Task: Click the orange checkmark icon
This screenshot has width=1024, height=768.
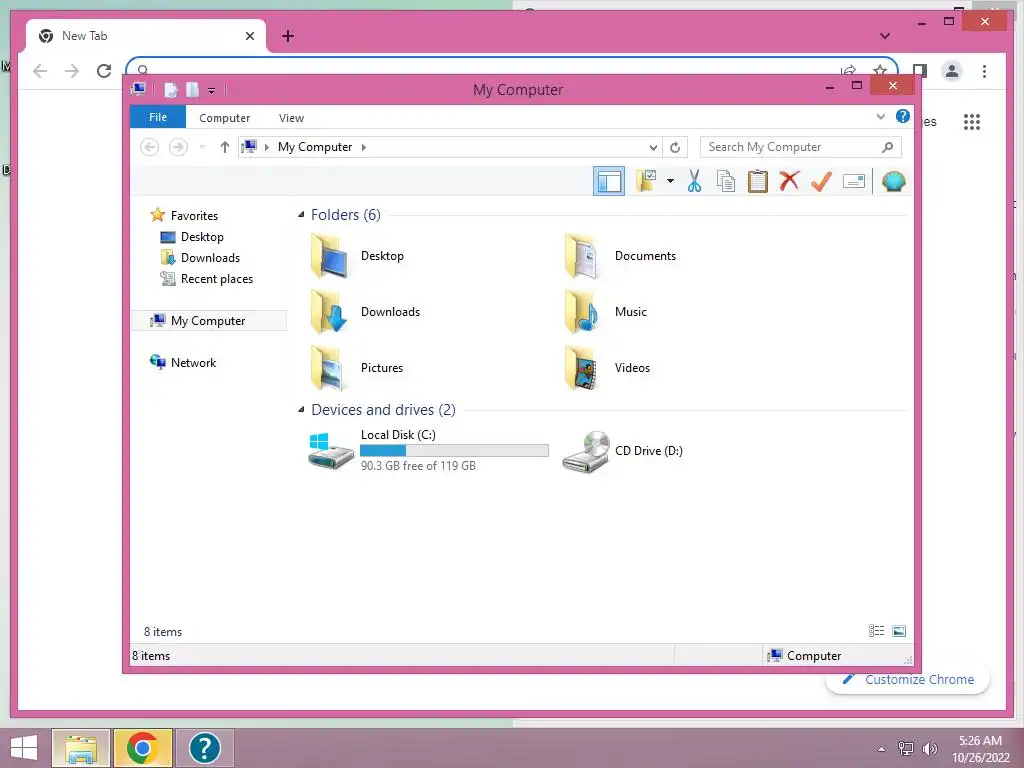Action: tap(822, 181)
